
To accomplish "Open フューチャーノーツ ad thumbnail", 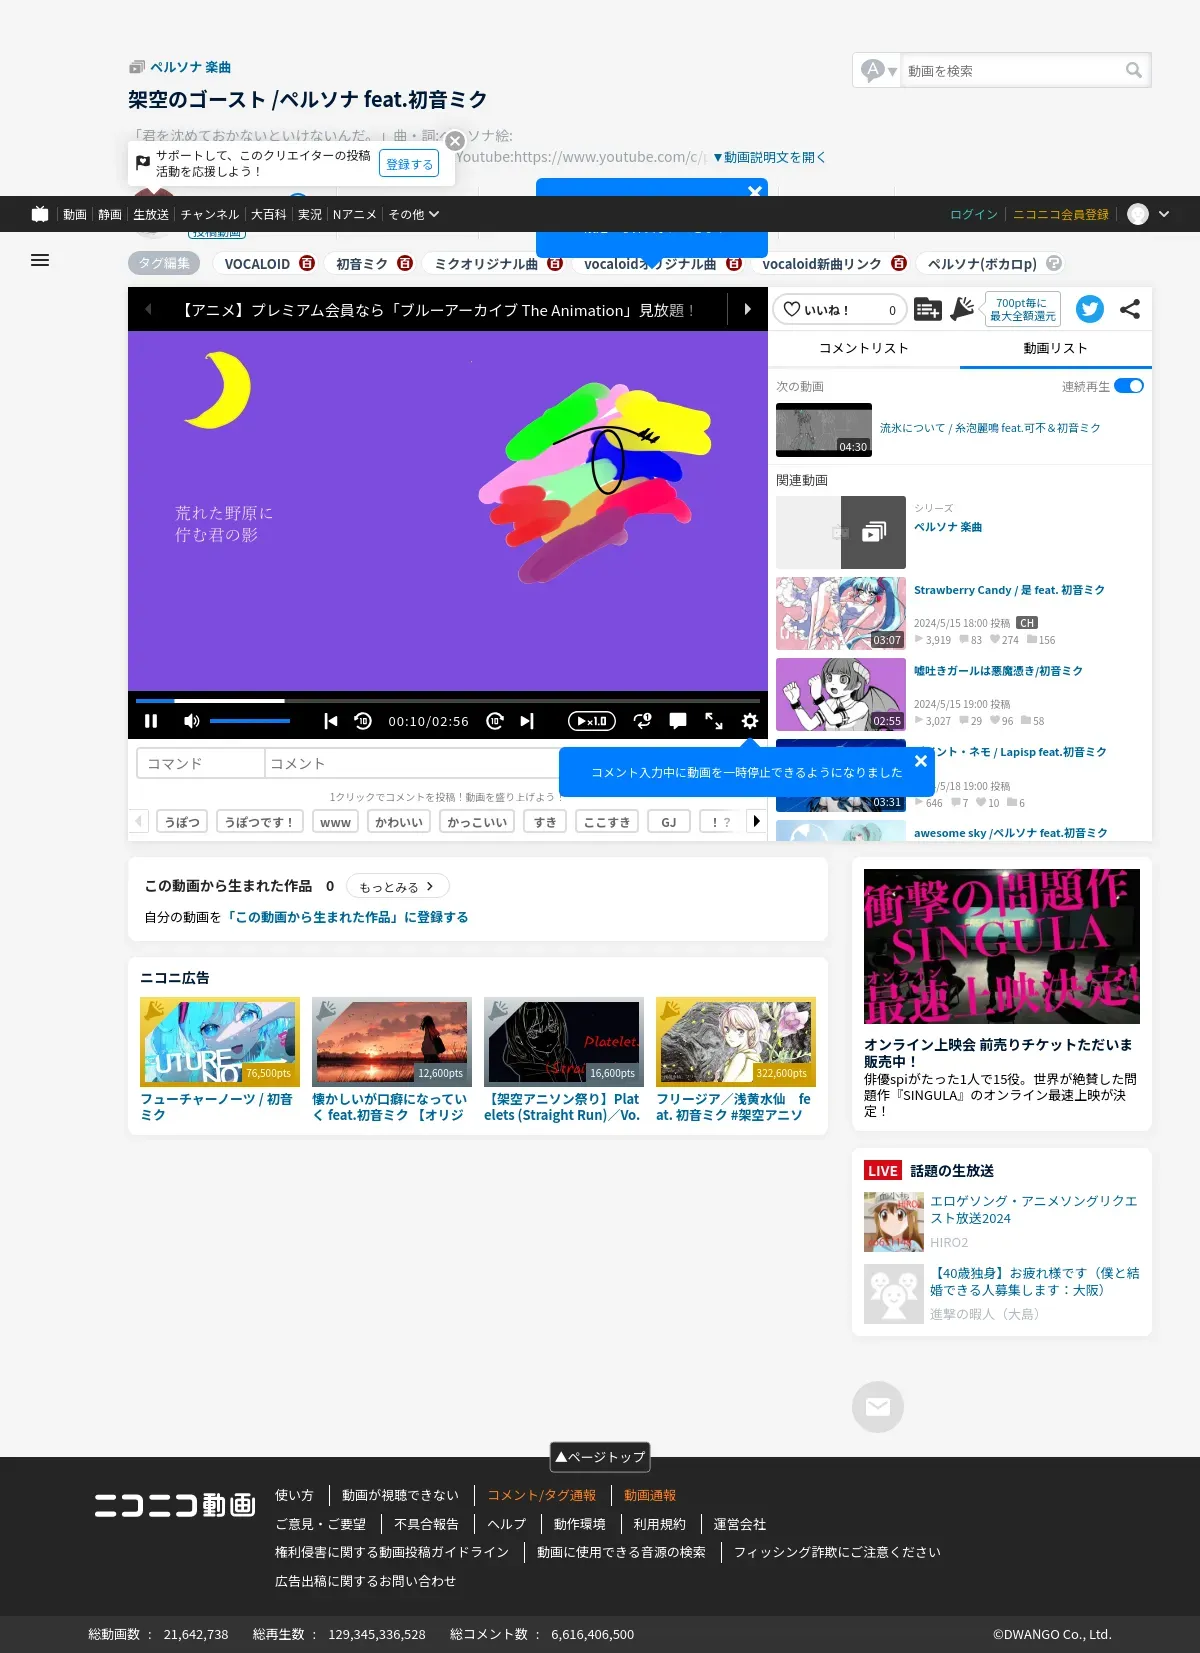I will click(220, 1042).
